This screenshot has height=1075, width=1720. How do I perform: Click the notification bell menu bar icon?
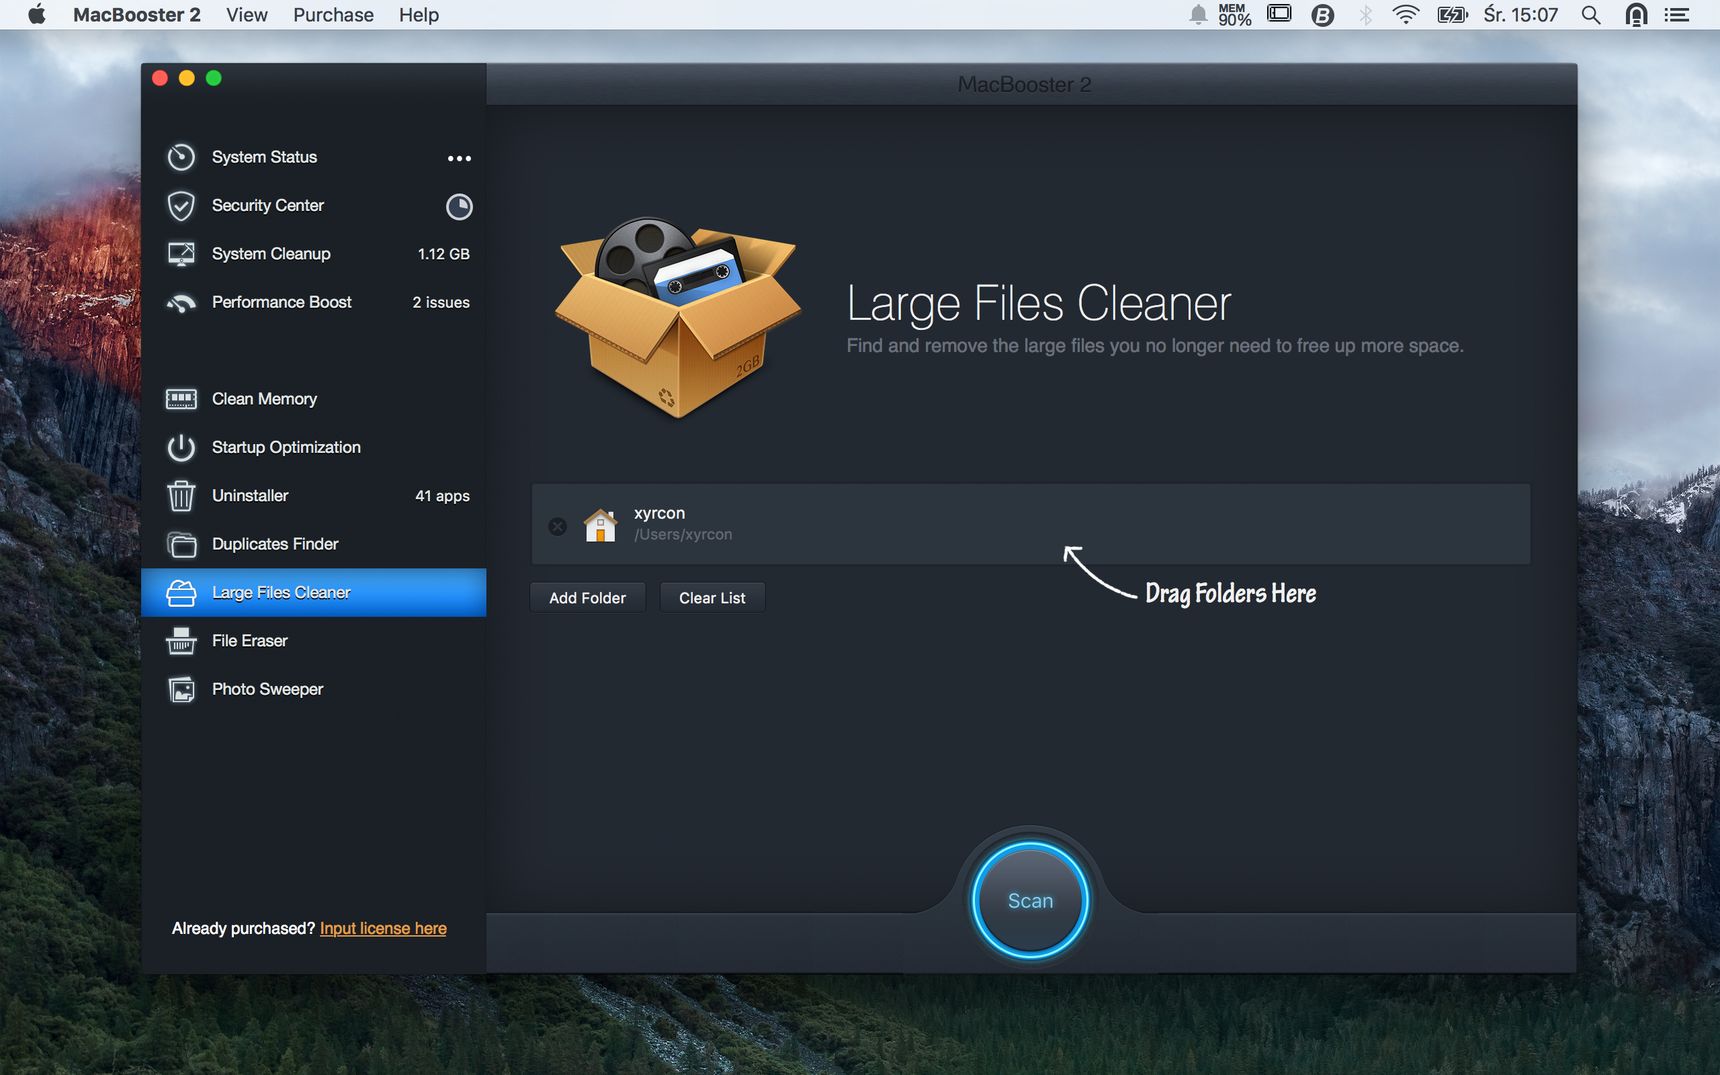coord(1198,15)
